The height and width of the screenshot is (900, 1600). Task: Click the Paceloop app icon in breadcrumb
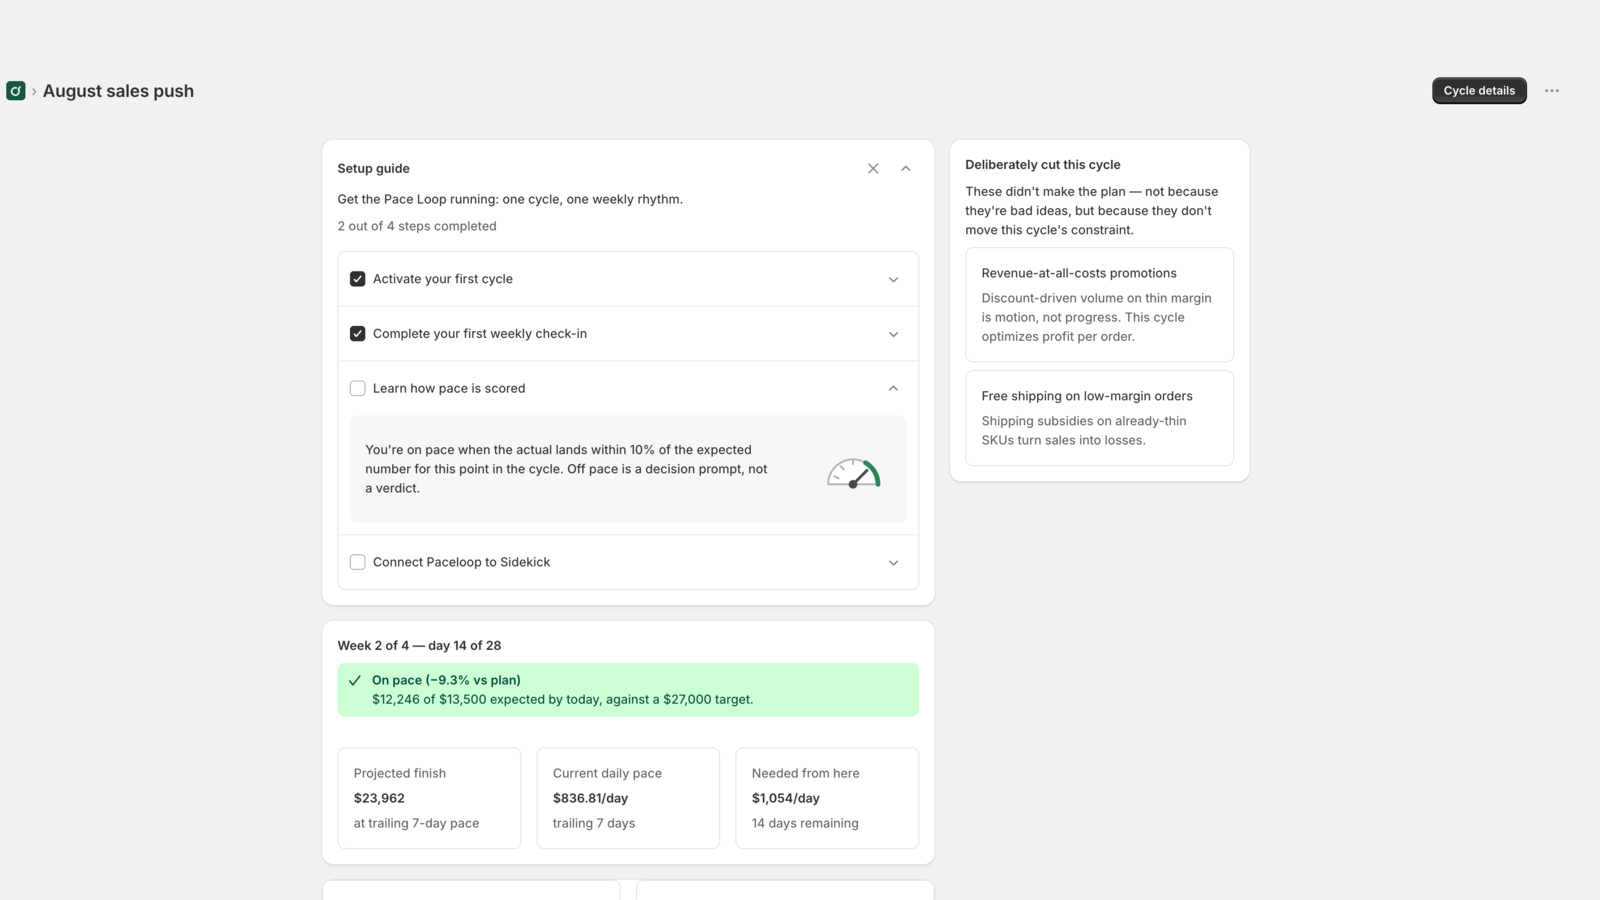[x=16, y=91]
